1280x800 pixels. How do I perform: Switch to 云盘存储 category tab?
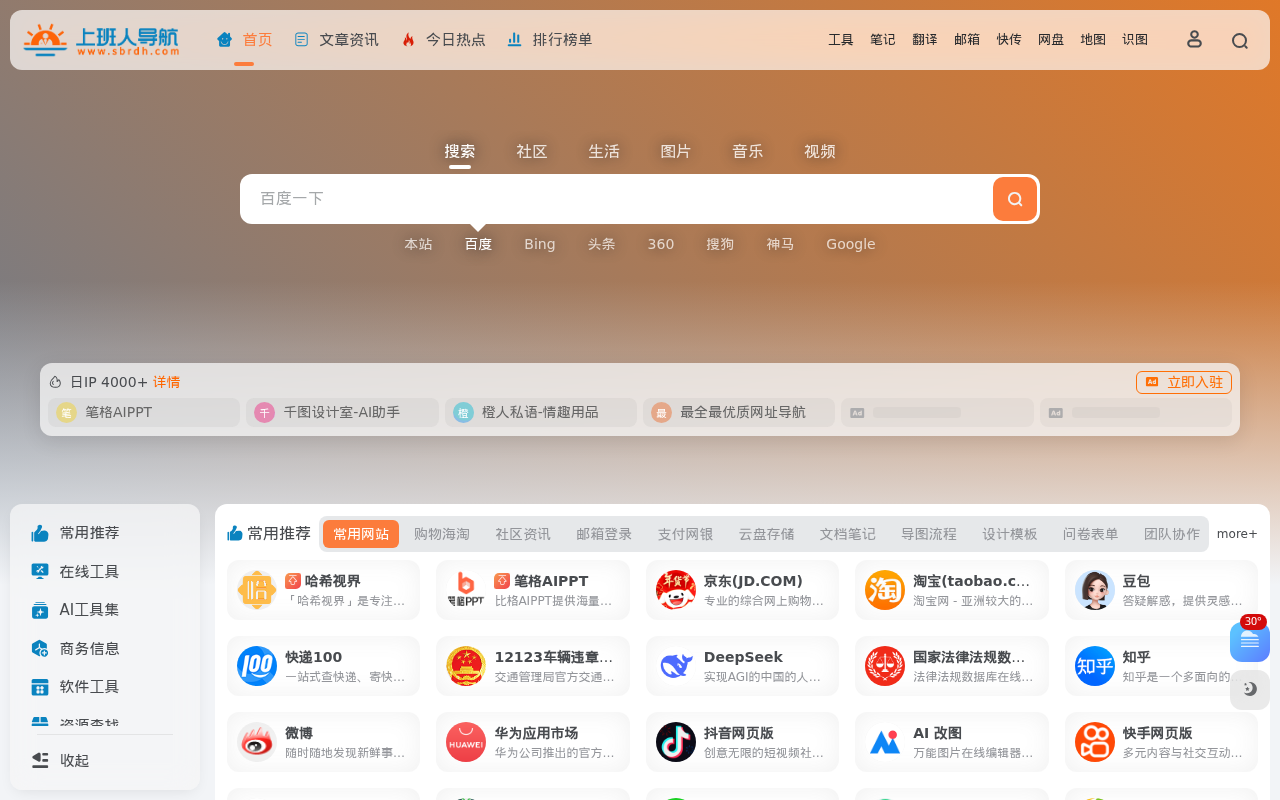pos(767,534)
